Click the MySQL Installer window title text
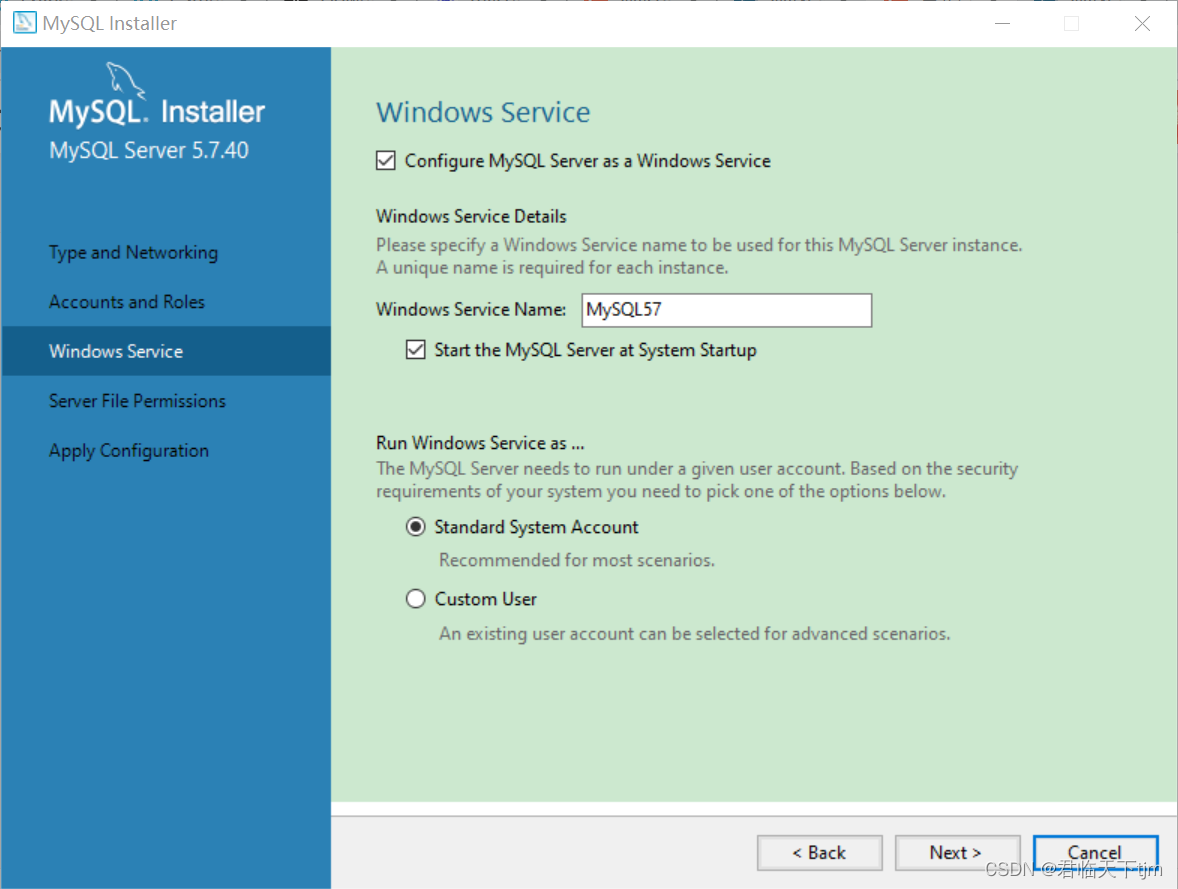The width and height of the screenshot is (1178, 889). pos(110,23)
